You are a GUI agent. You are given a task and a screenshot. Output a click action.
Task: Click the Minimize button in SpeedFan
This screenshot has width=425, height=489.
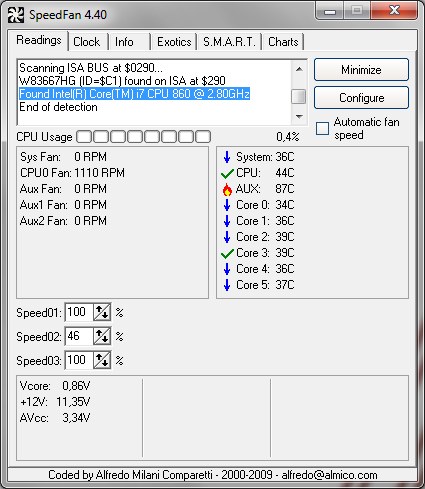click(361, 70)
